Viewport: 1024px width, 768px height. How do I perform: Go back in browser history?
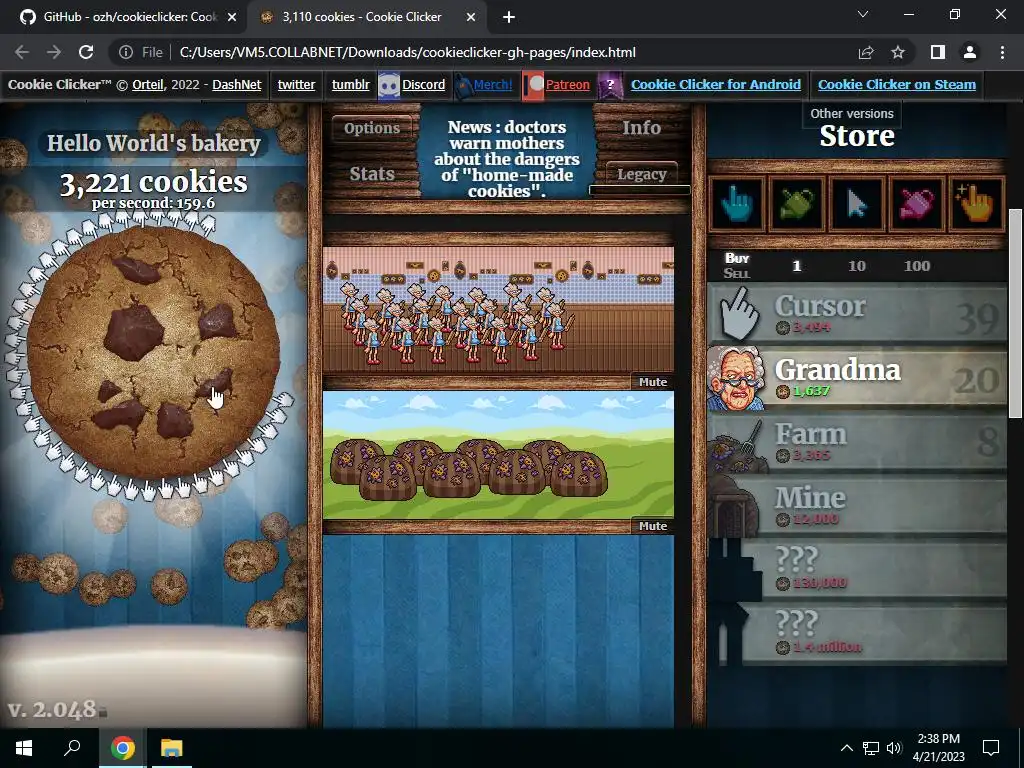(22, 52)
